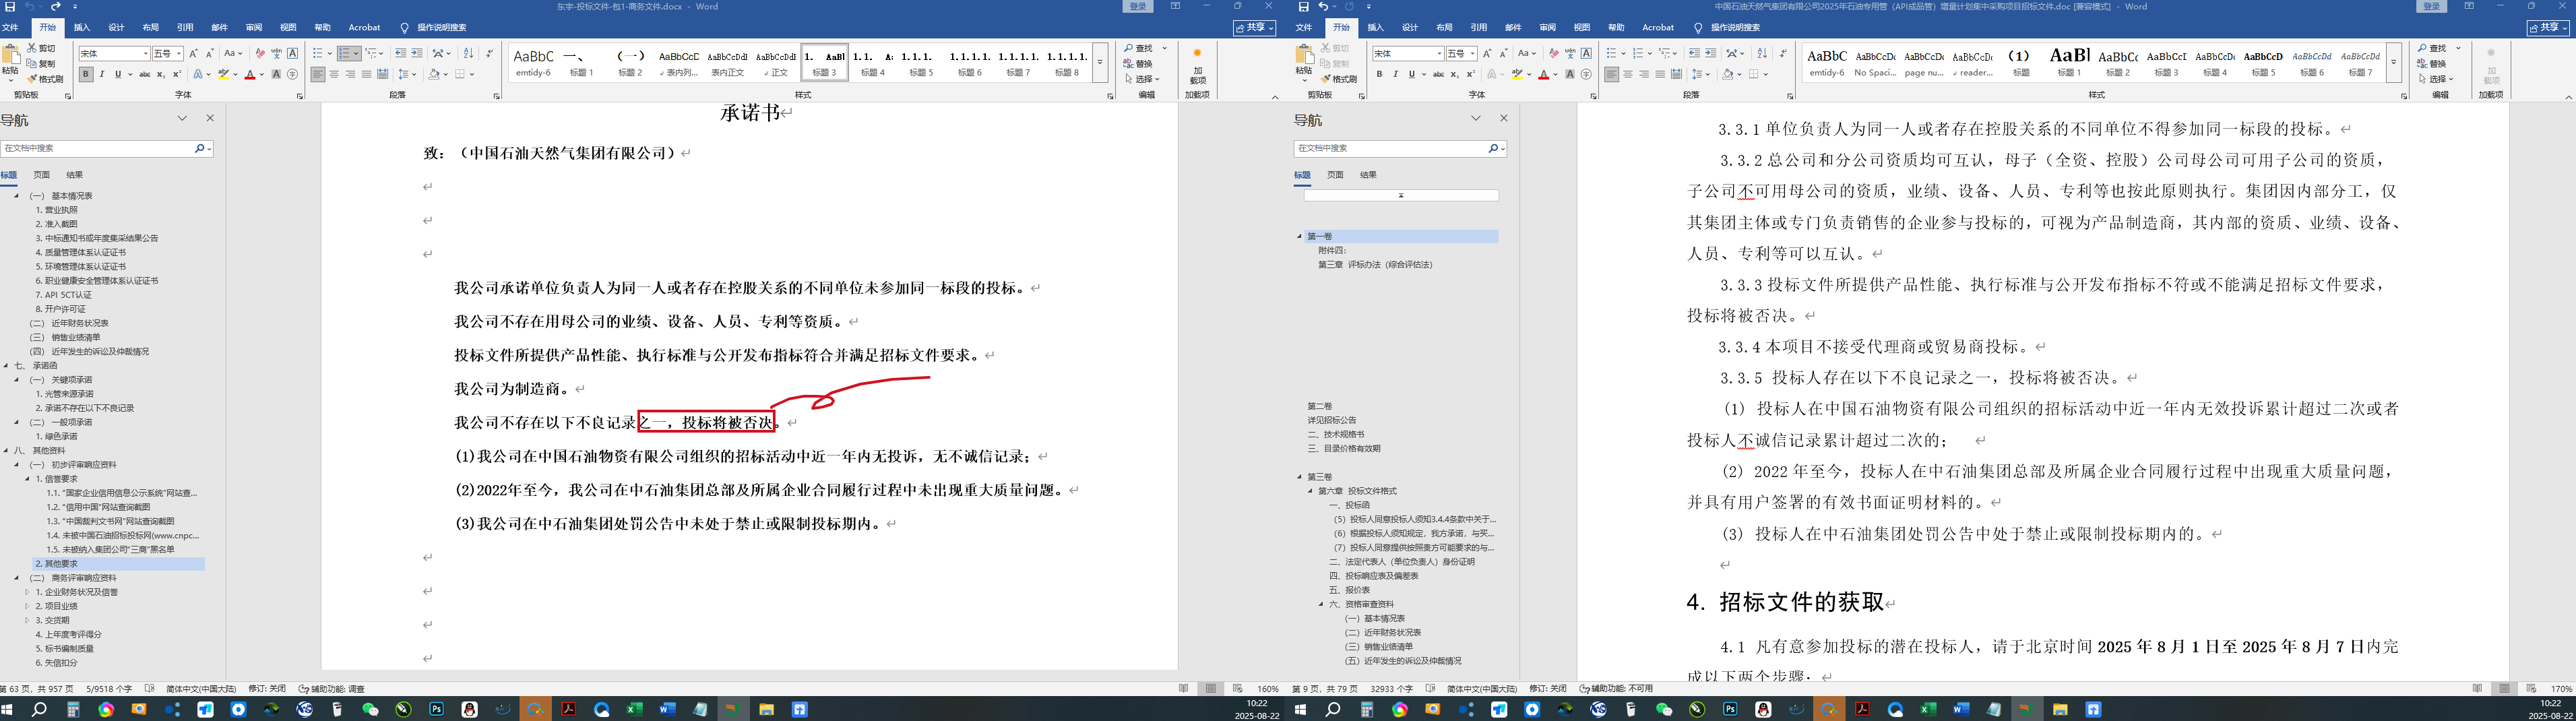Open Acrobat tab in right Word window
2576x721 pixels.
click(1658, 28)
